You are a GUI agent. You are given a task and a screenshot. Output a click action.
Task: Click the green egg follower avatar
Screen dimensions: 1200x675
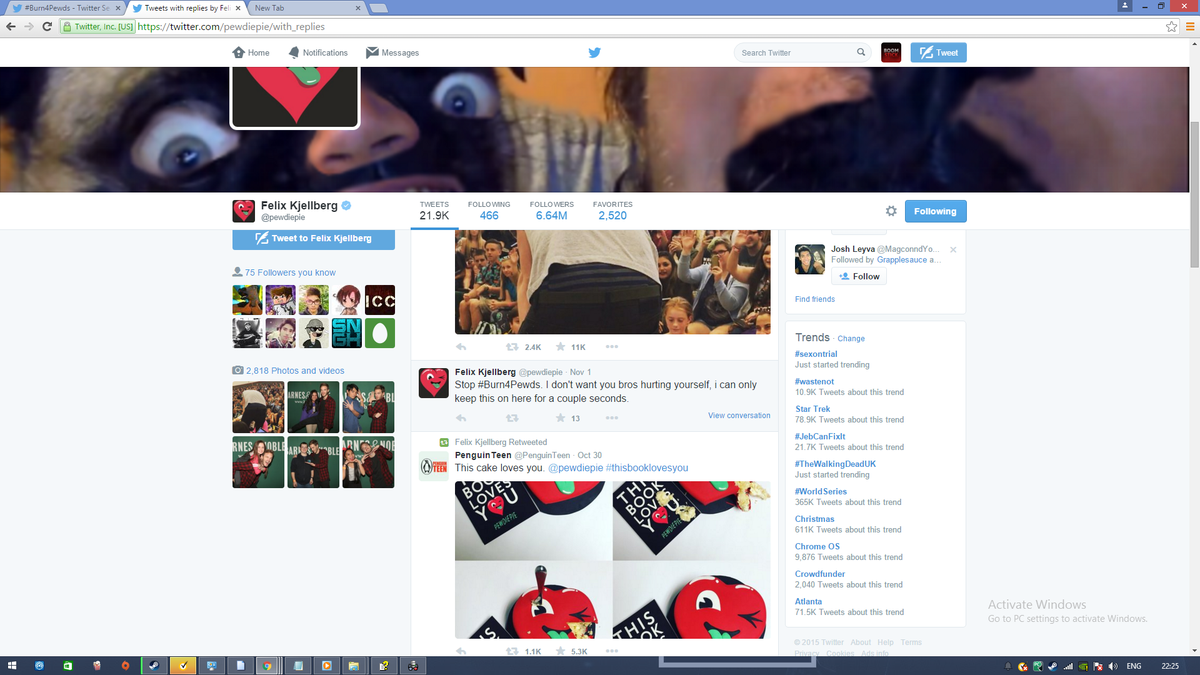[x=380, y=333]
